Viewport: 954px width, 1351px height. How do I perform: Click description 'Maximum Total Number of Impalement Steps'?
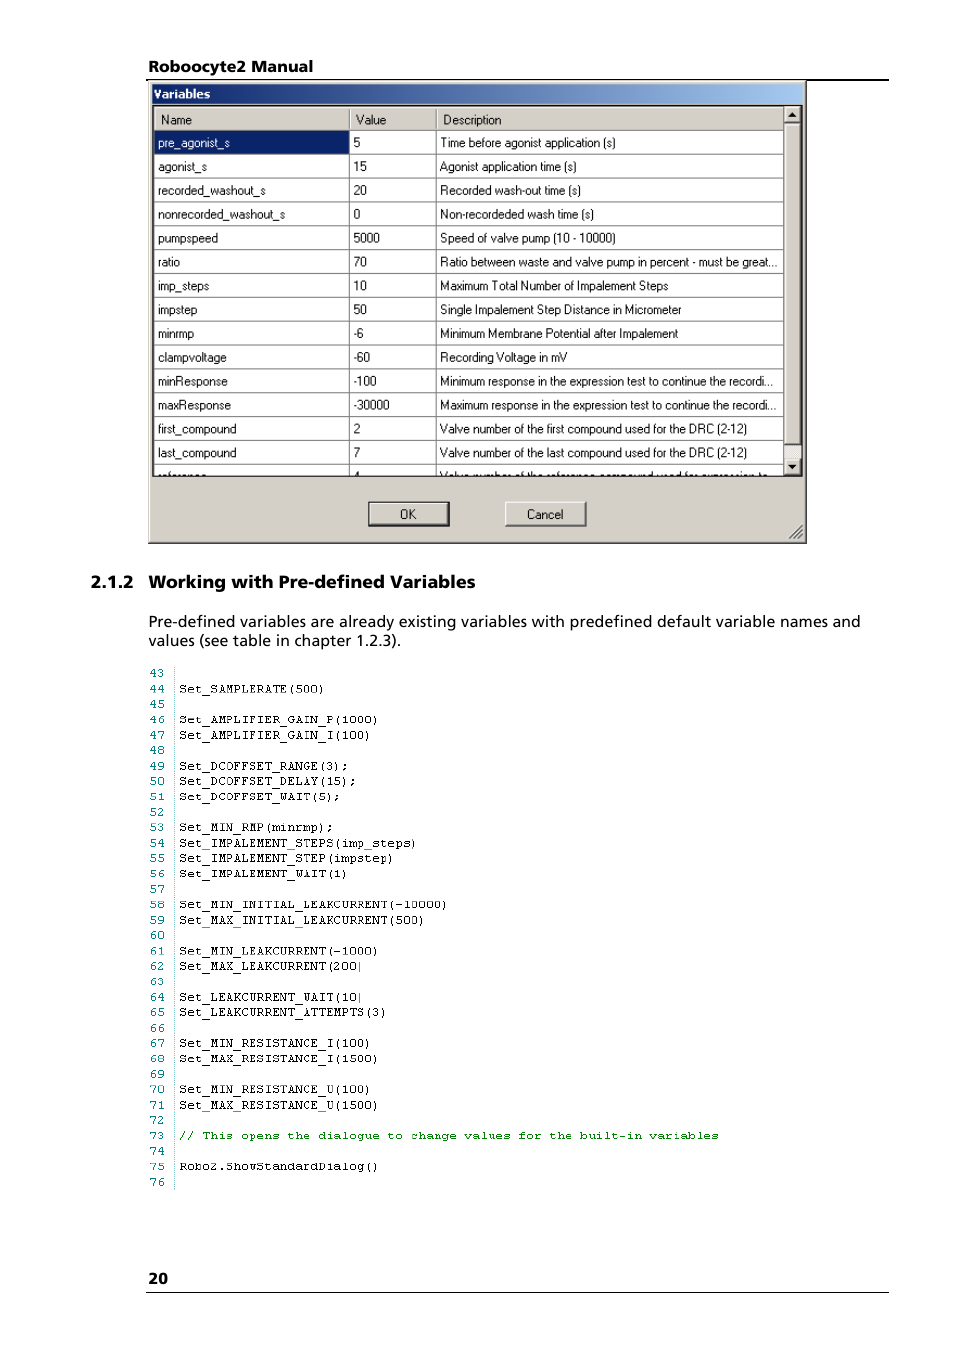tap(554, 286)
